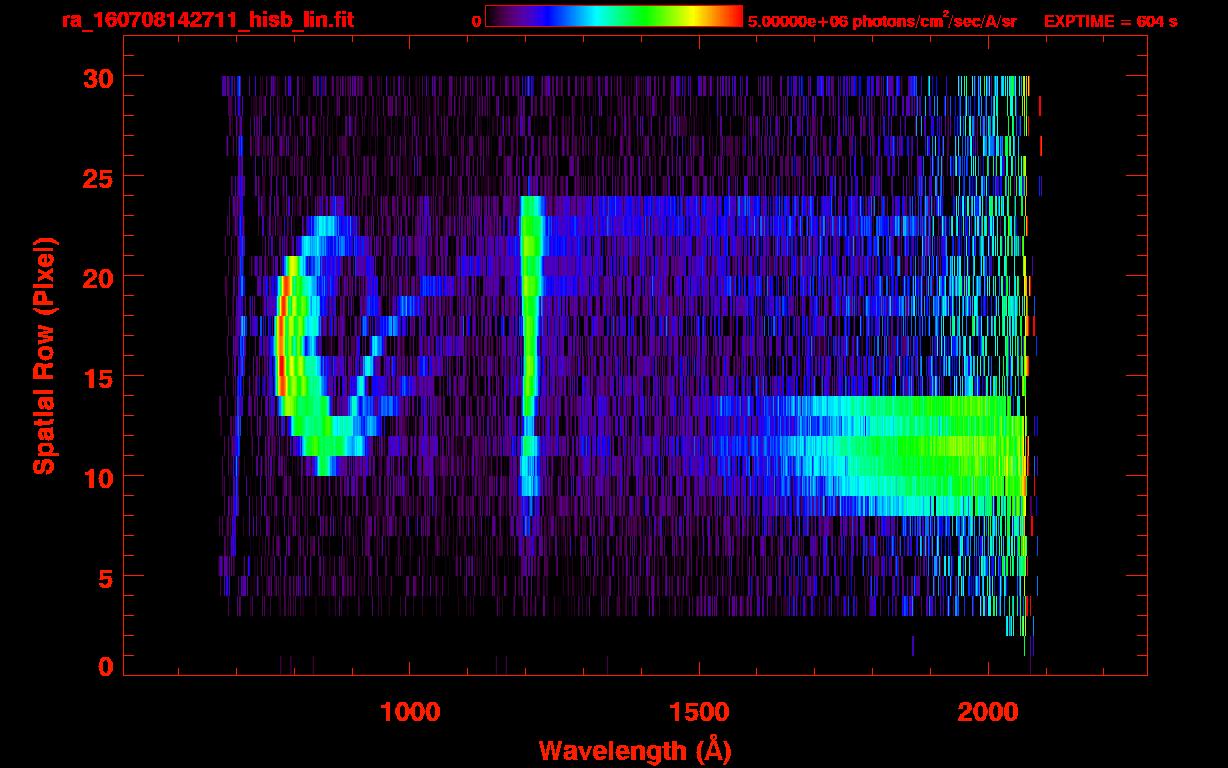Click the y-axis tick label 15
The height and width of the screenshot is (768, 1228).
(x=97, y=377)
